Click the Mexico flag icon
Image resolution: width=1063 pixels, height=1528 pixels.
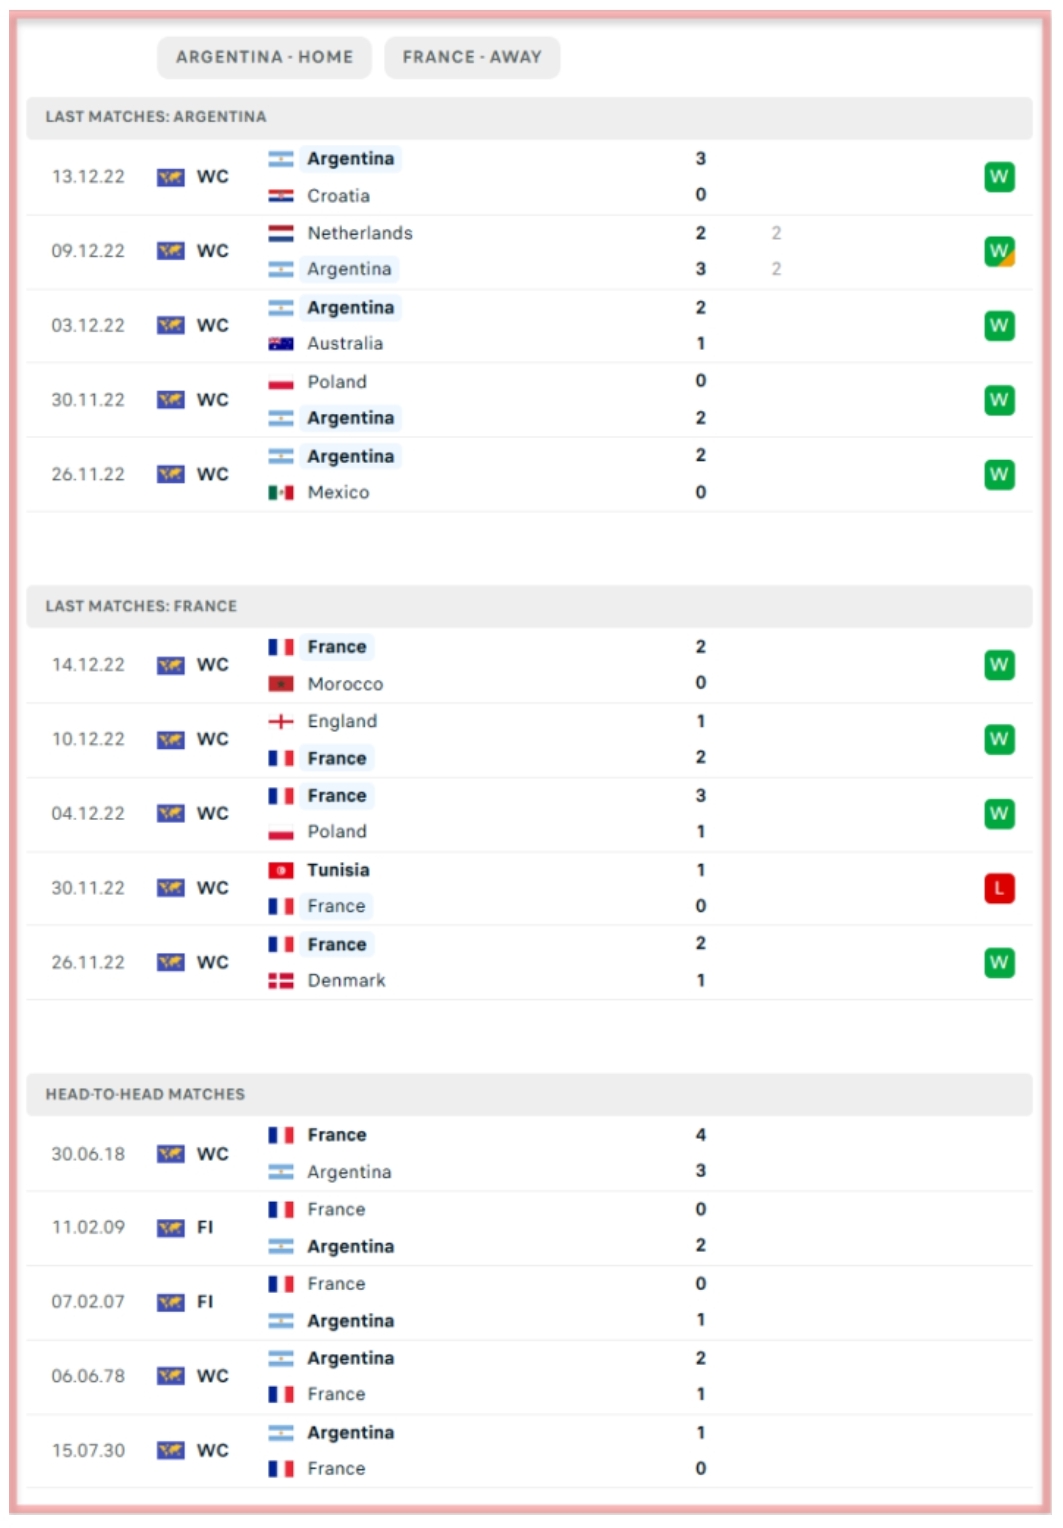(x=281, y=492)
